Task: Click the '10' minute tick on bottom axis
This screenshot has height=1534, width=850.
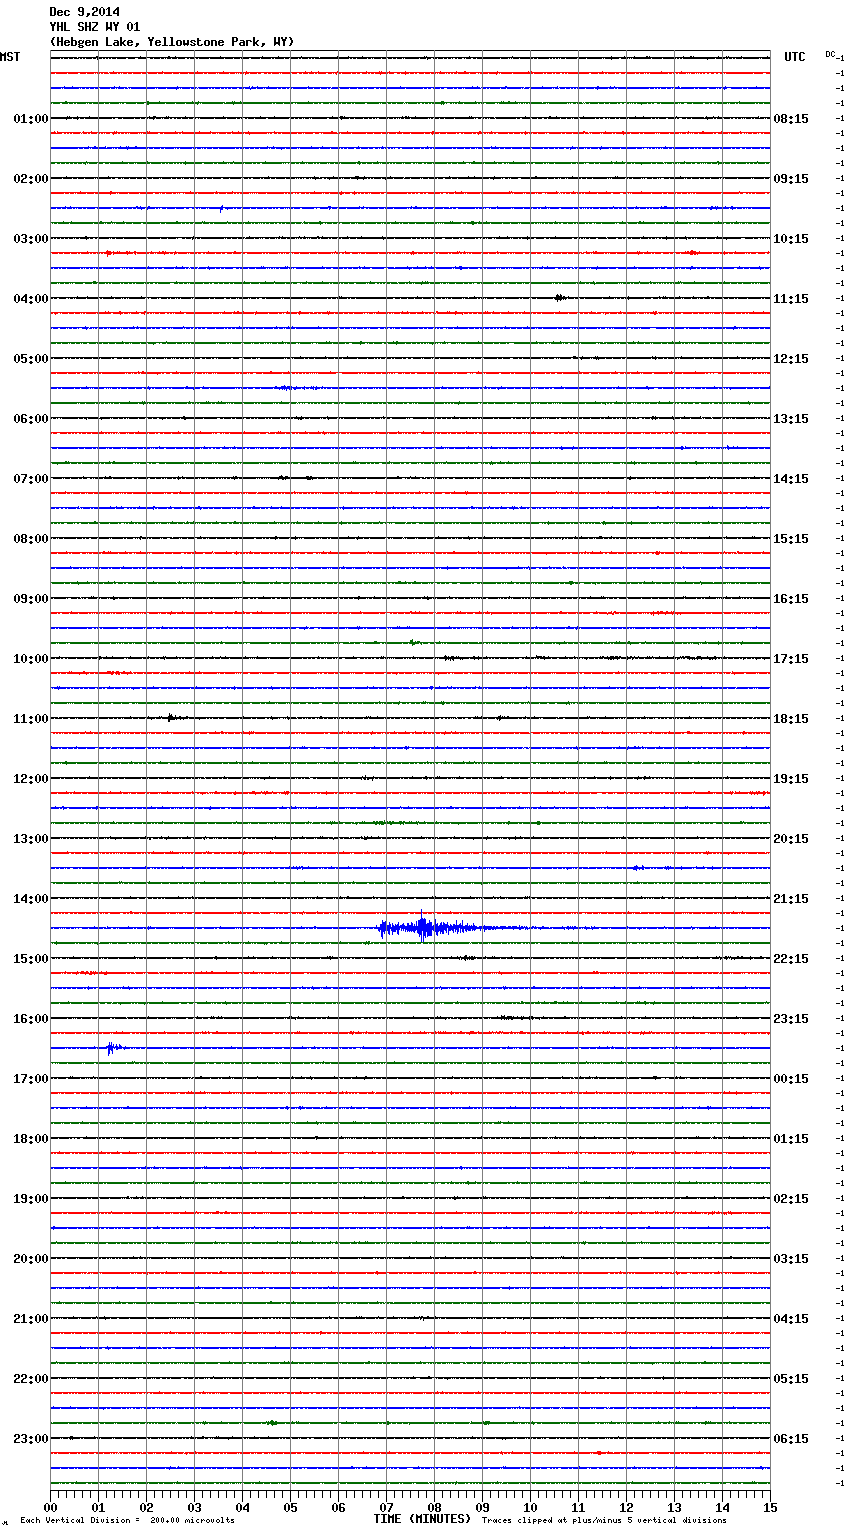Action: point(530,1507)
